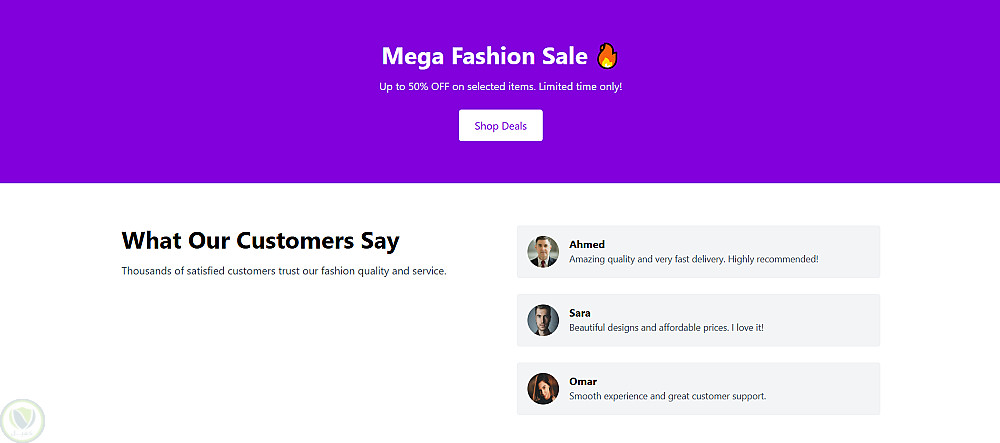Select Omar's profile photo
The width and height of the screenshot is (1000, 443).
tap(543, 388)
